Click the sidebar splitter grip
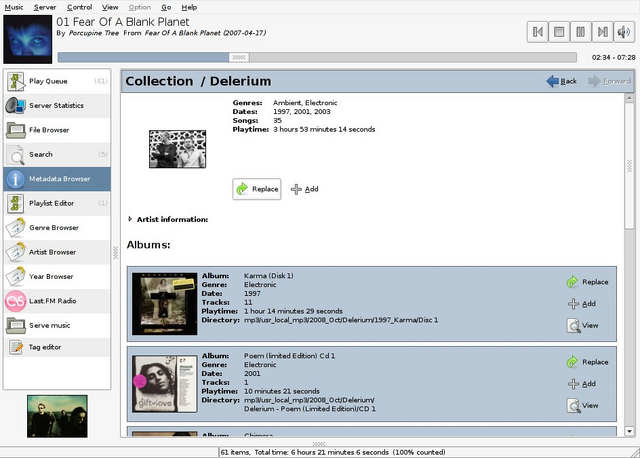Image resolution: width=640 pixels, height=458 pixels. pyautogui.click(x=116, y=253)
